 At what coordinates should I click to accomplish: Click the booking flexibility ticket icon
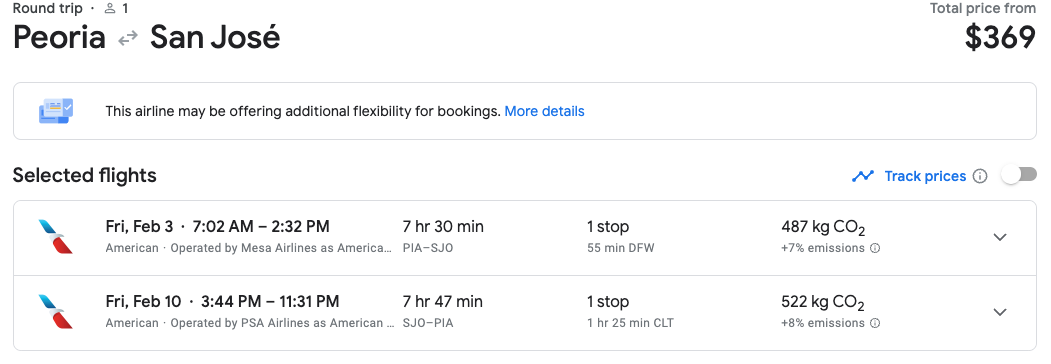56,111
